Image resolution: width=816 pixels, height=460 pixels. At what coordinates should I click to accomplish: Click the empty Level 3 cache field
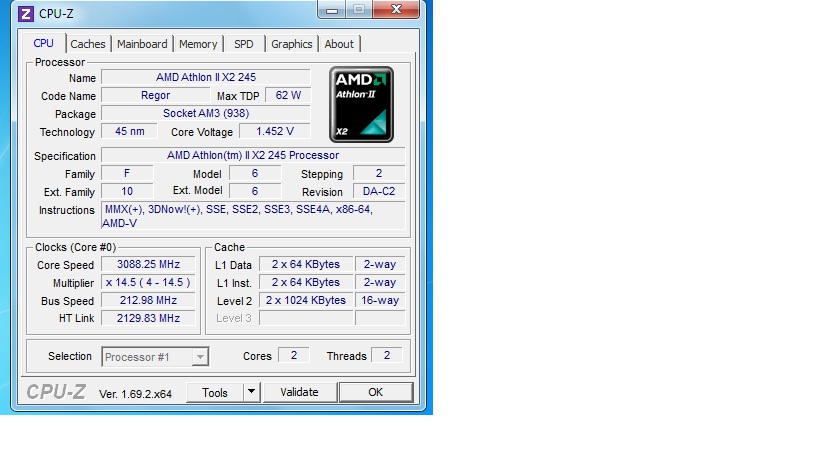[x=306, y=318]
